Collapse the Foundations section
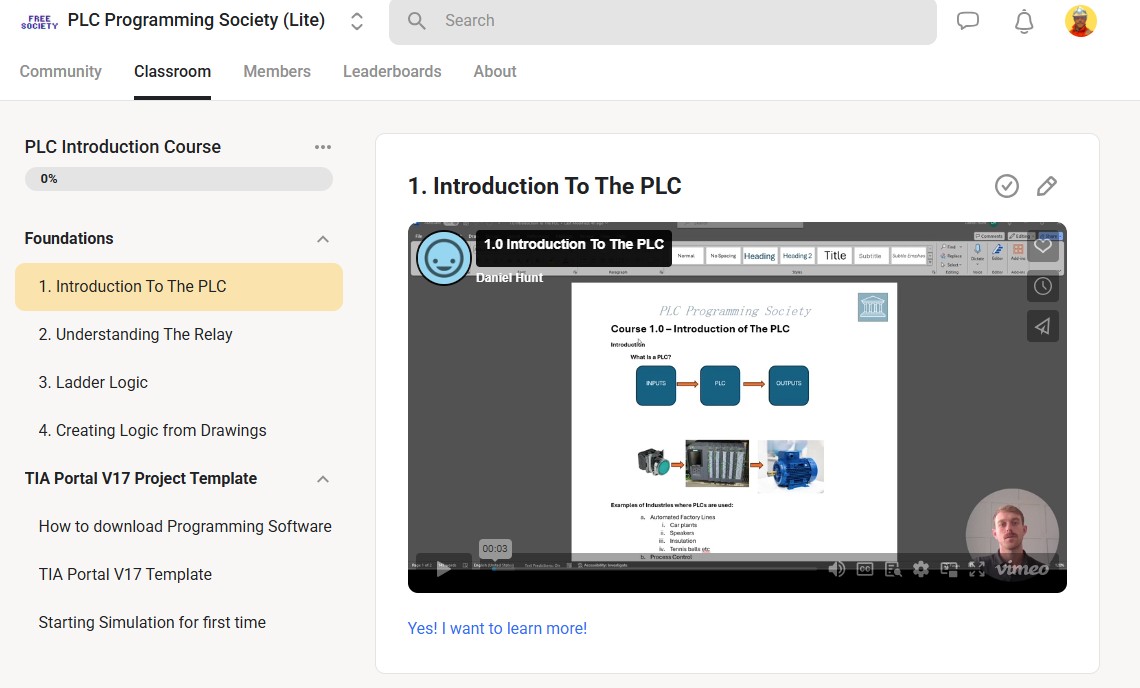 point(322,239)
